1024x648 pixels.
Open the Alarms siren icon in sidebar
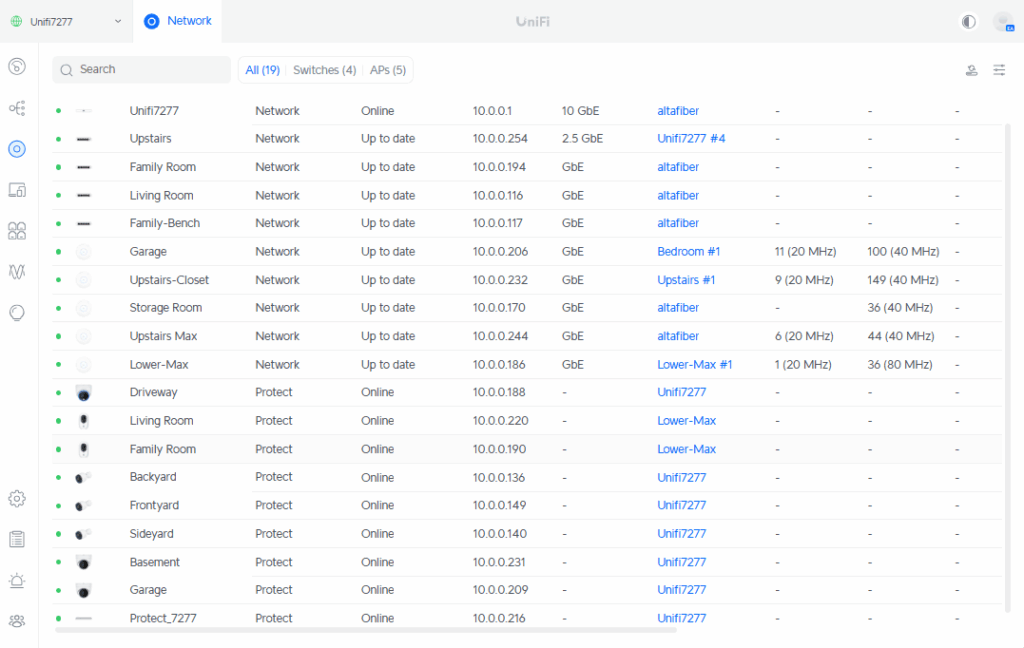click(x=17, y=580)
